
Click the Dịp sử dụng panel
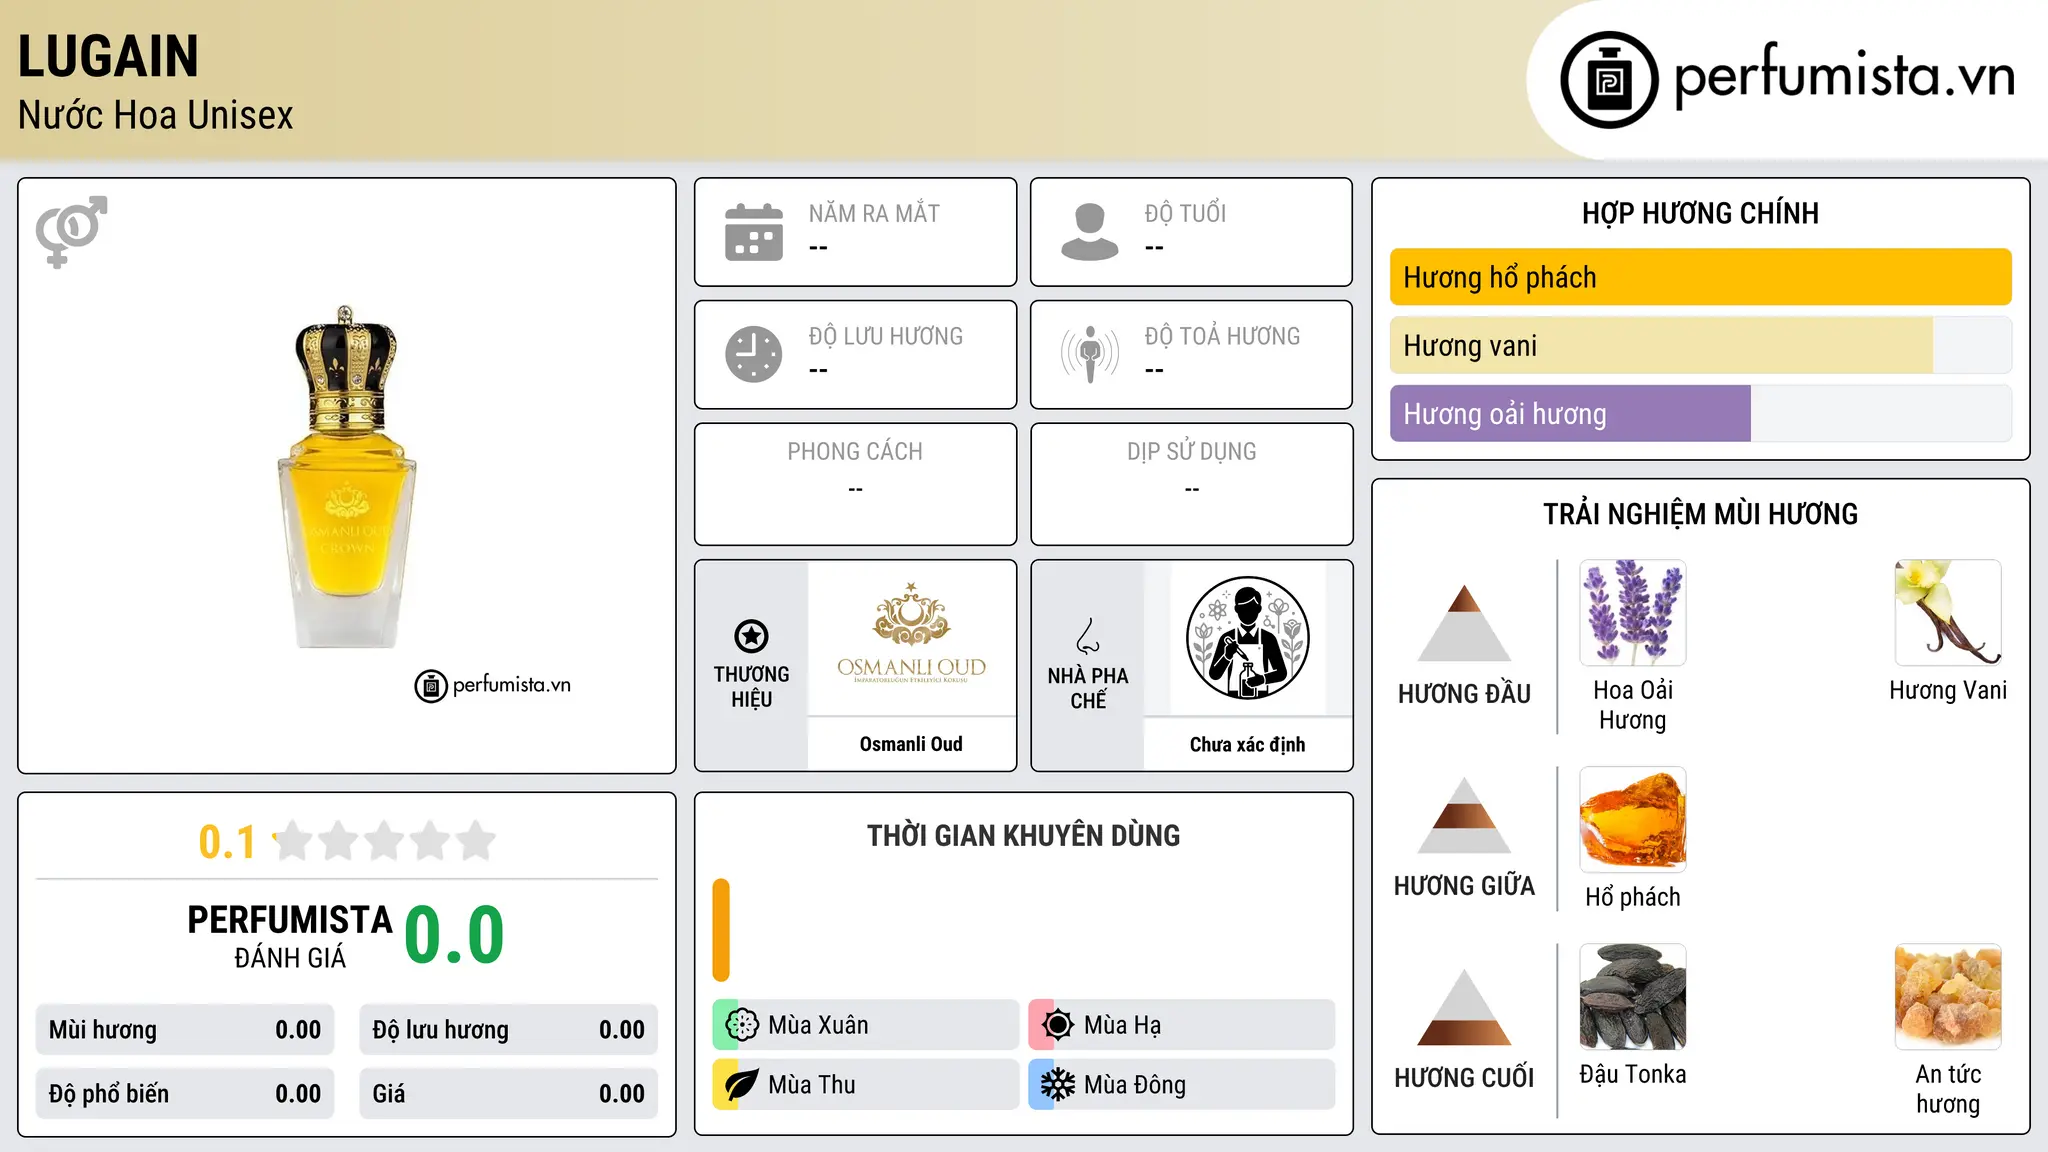click(x=1192, y=484)
